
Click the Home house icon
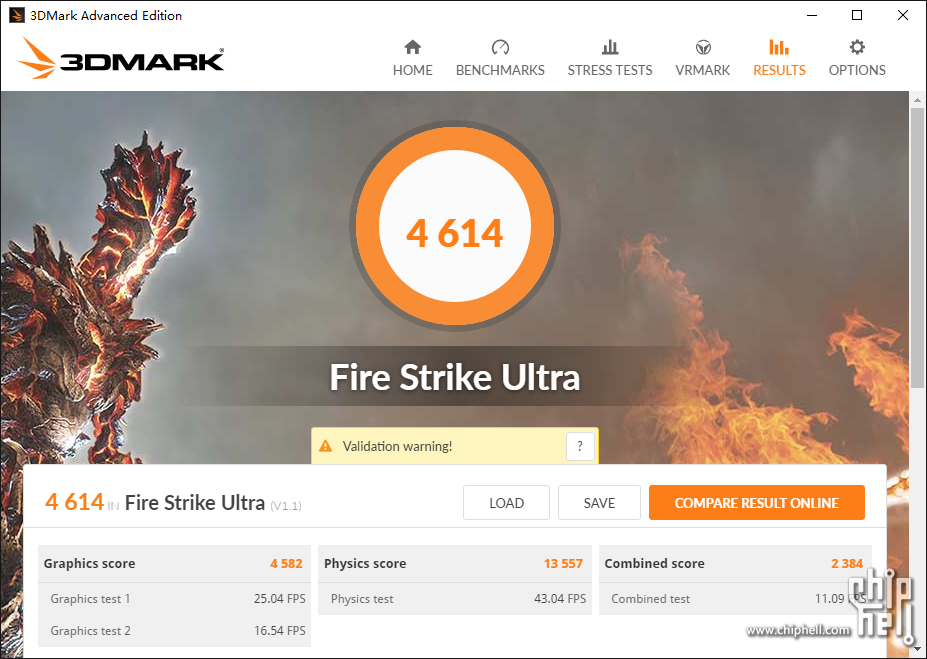(413, 47)
